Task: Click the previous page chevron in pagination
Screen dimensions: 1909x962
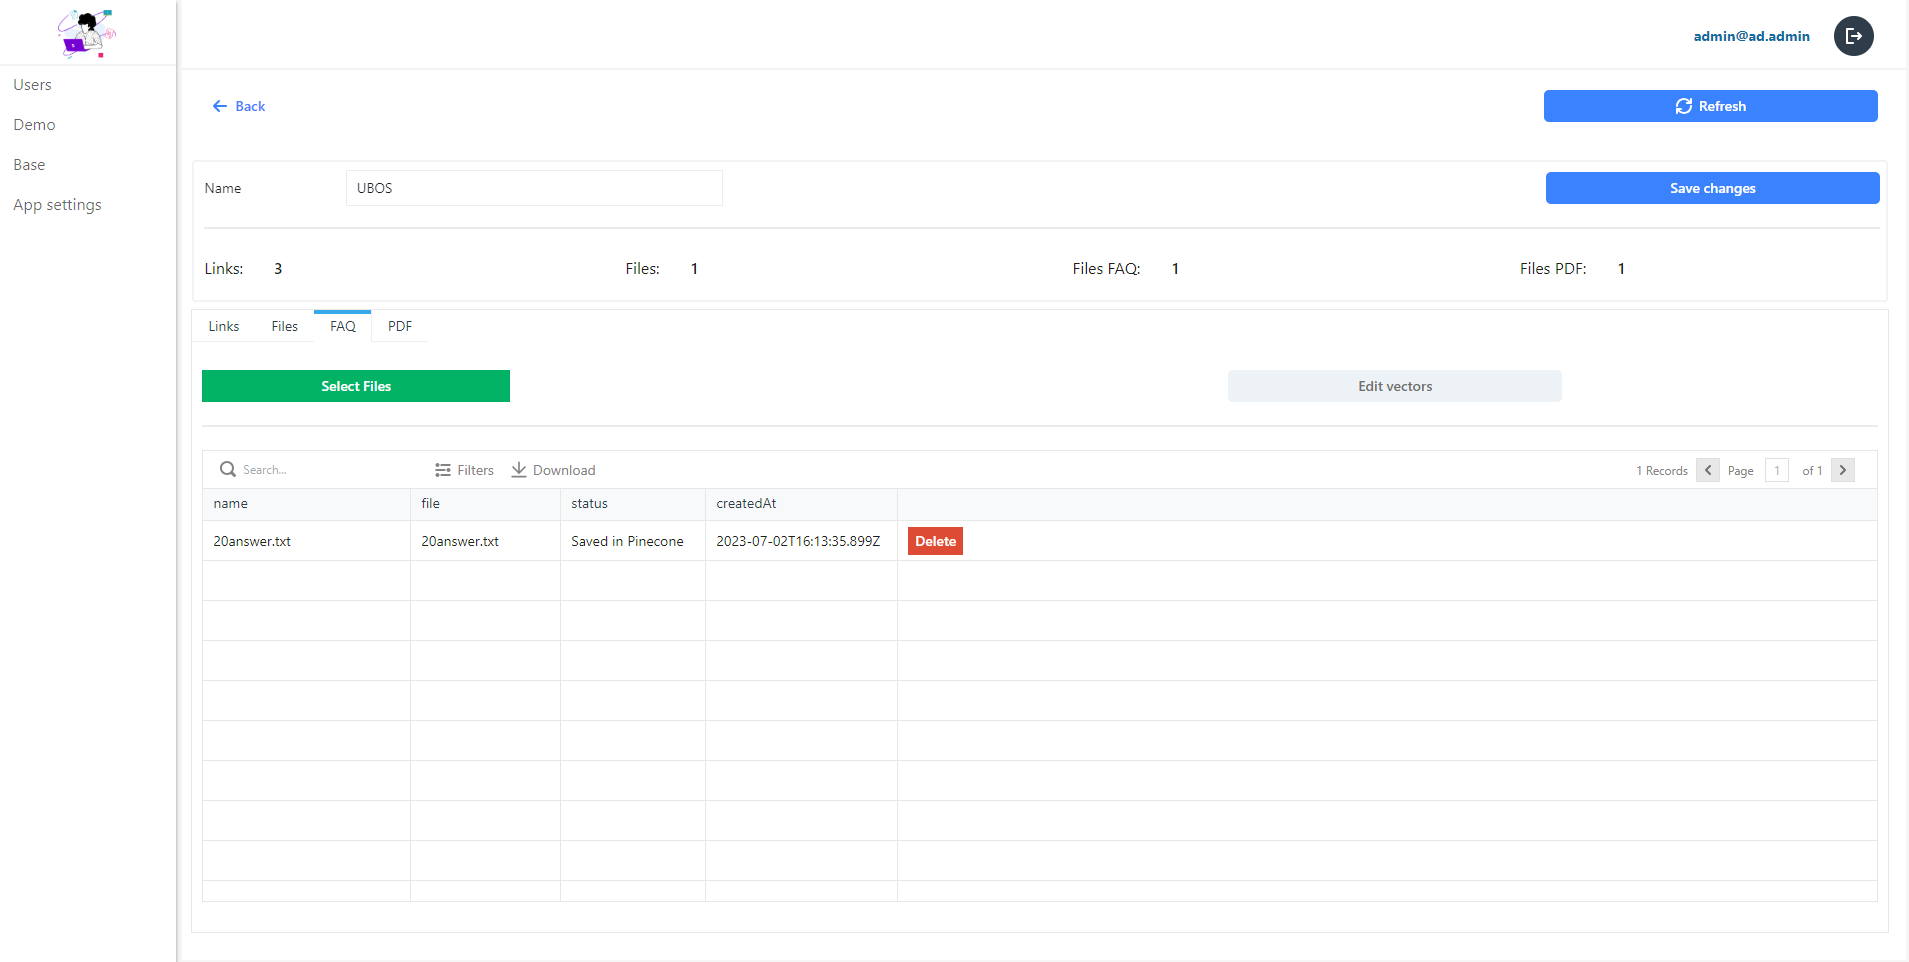Action: (x=1706, y=470)
